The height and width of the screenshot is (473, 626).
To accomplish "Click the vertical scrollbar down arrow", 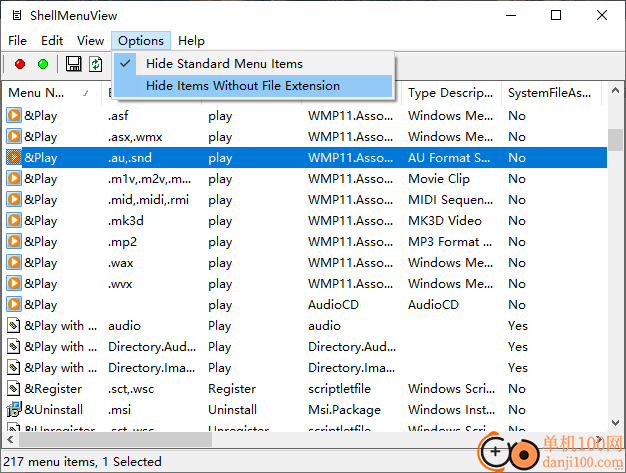I will (615, 423).
